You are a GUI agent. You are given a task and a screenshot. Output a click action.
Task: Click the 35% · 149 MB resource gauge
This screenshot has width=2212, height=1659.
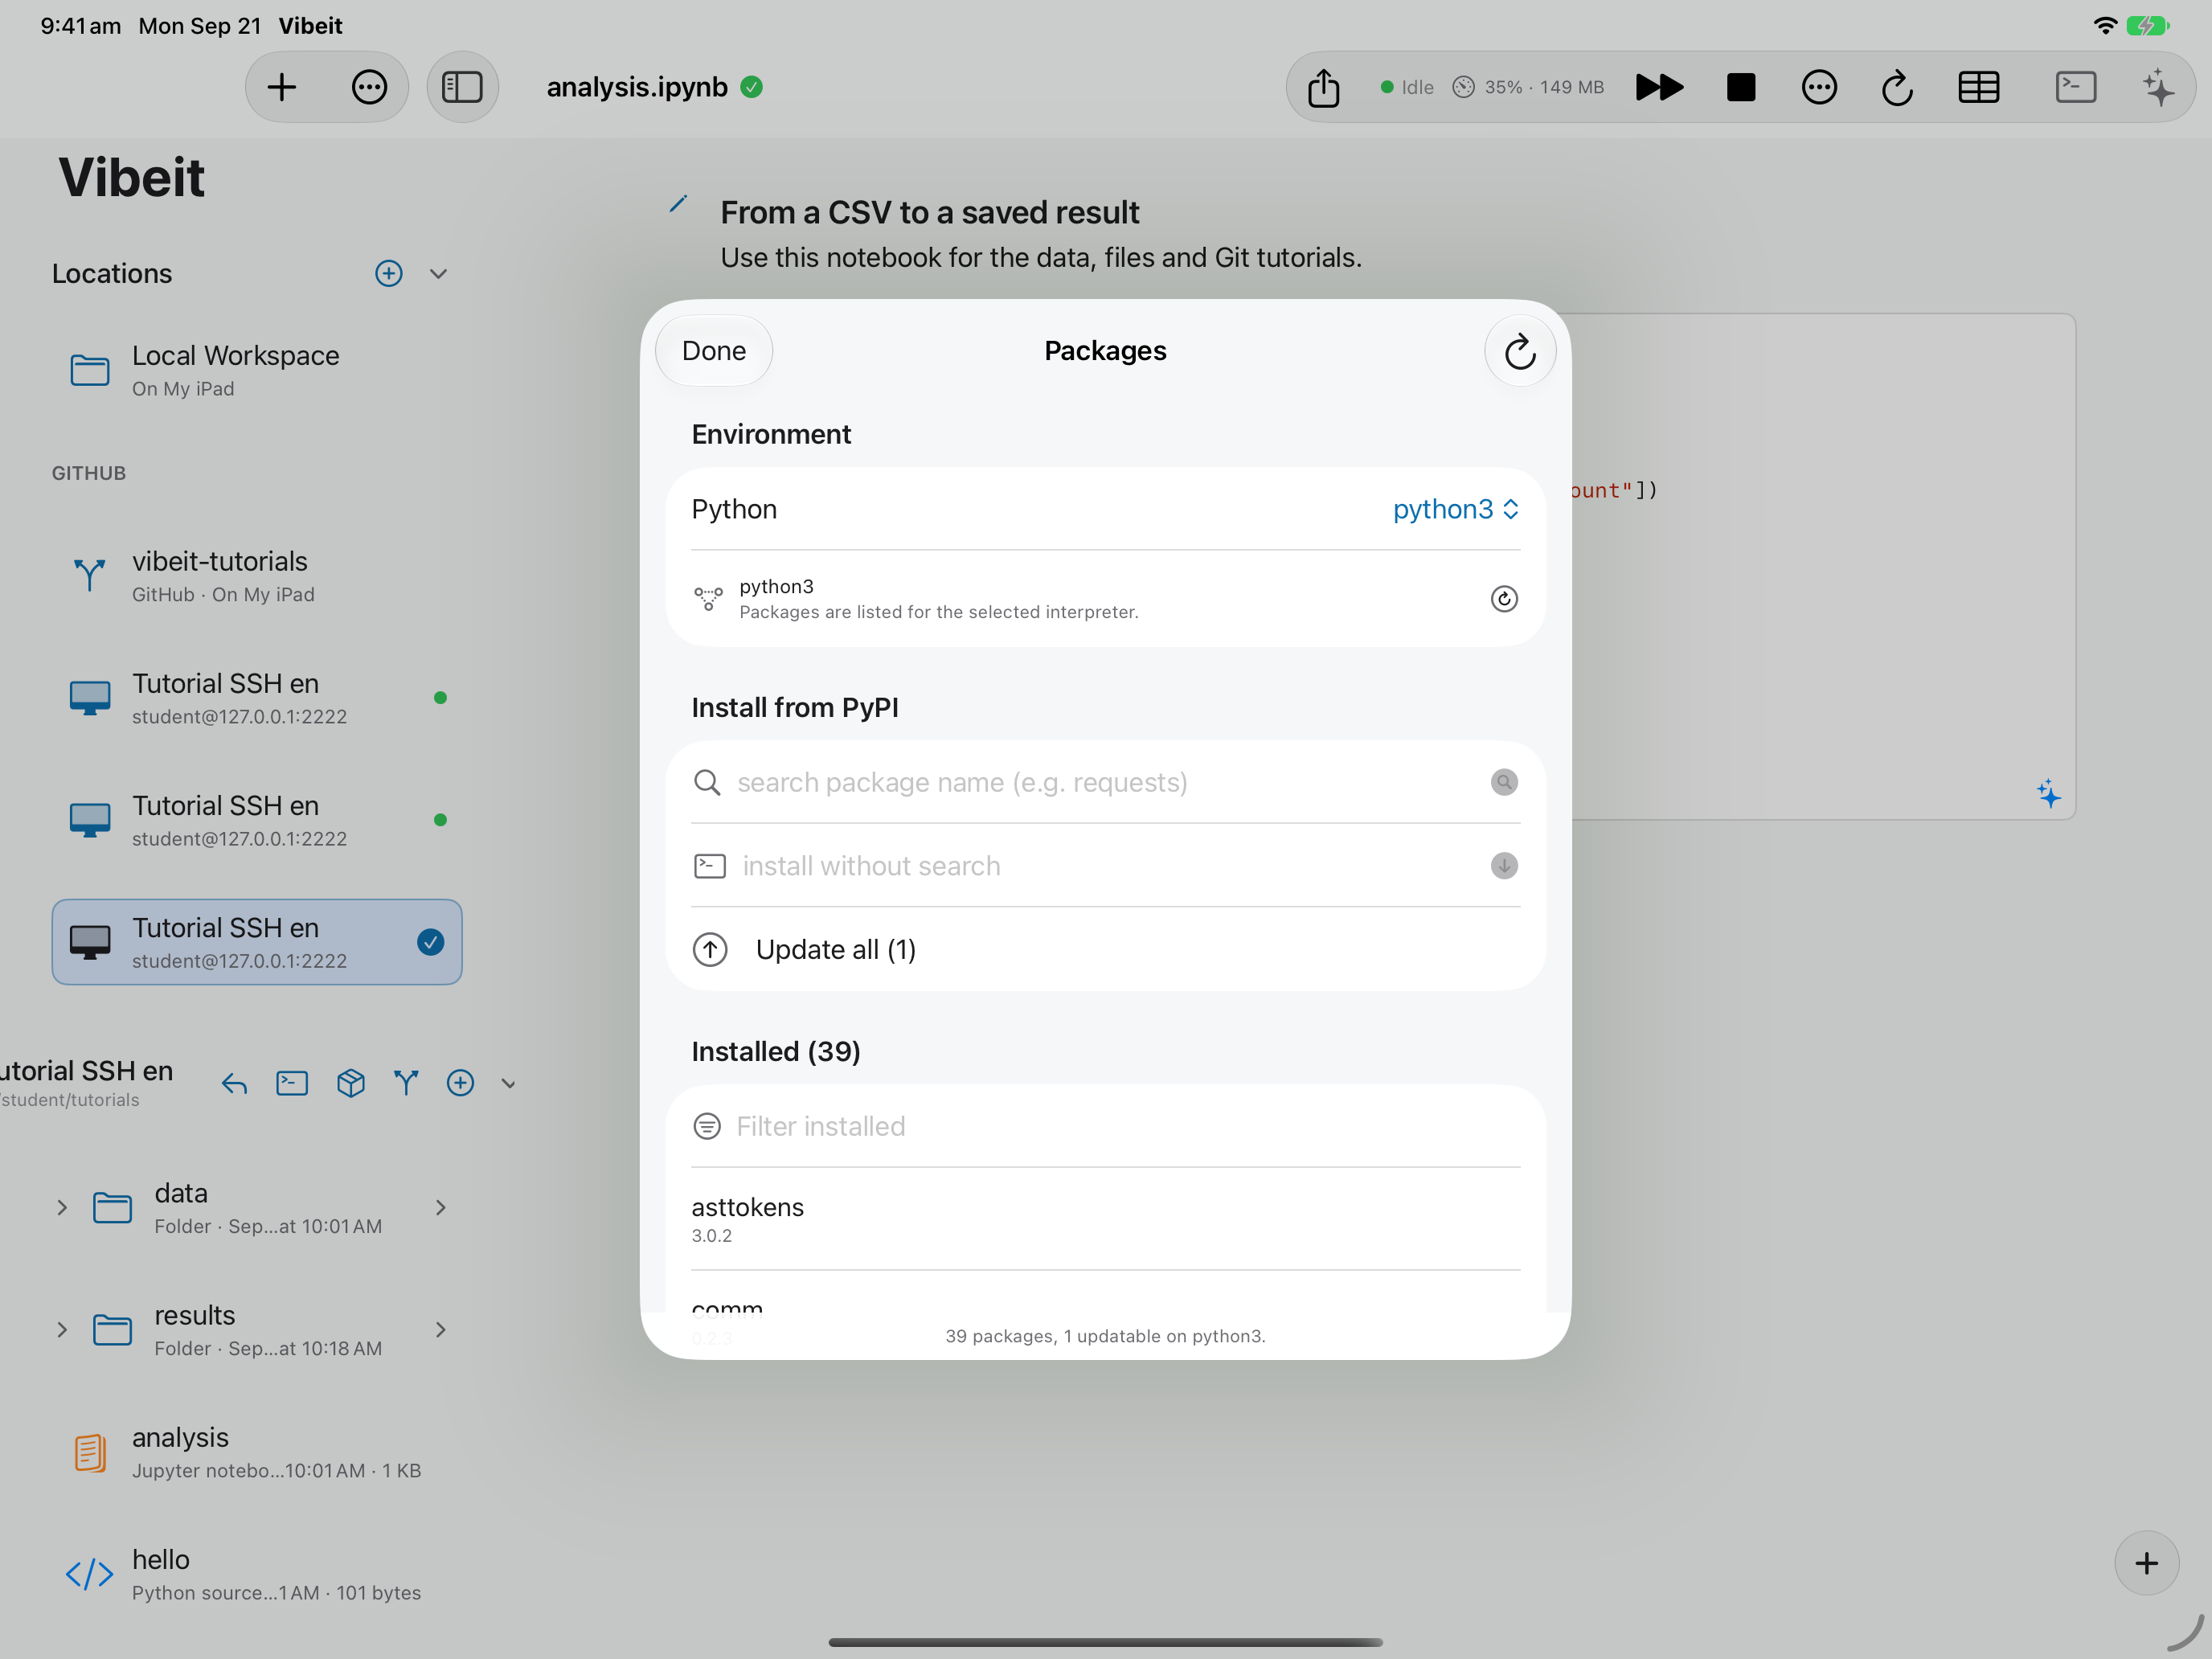pyautogui.click(x=1528, y=87)
